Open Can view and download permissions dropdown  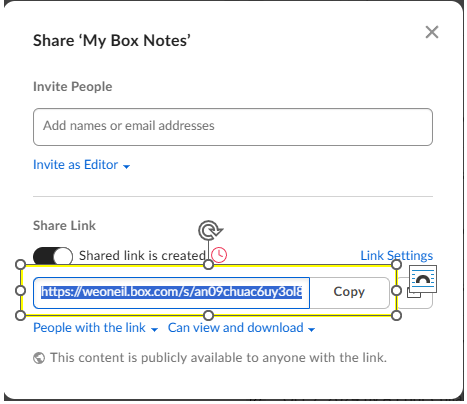click(241, 328)
